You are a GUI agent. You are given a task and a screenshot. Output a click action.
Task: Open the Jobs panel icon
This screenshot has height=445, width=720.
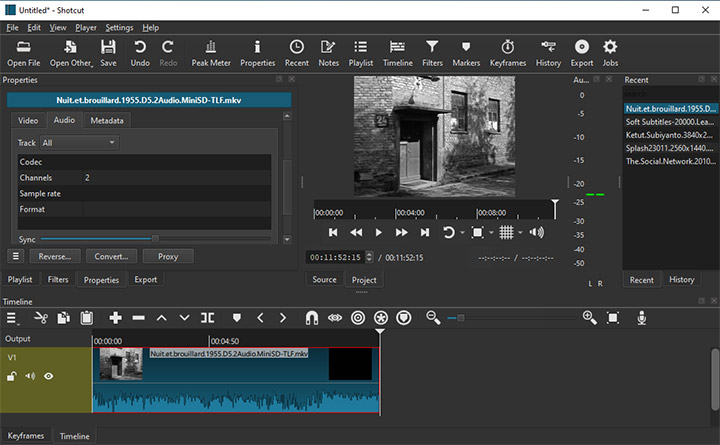pos(610,52)
